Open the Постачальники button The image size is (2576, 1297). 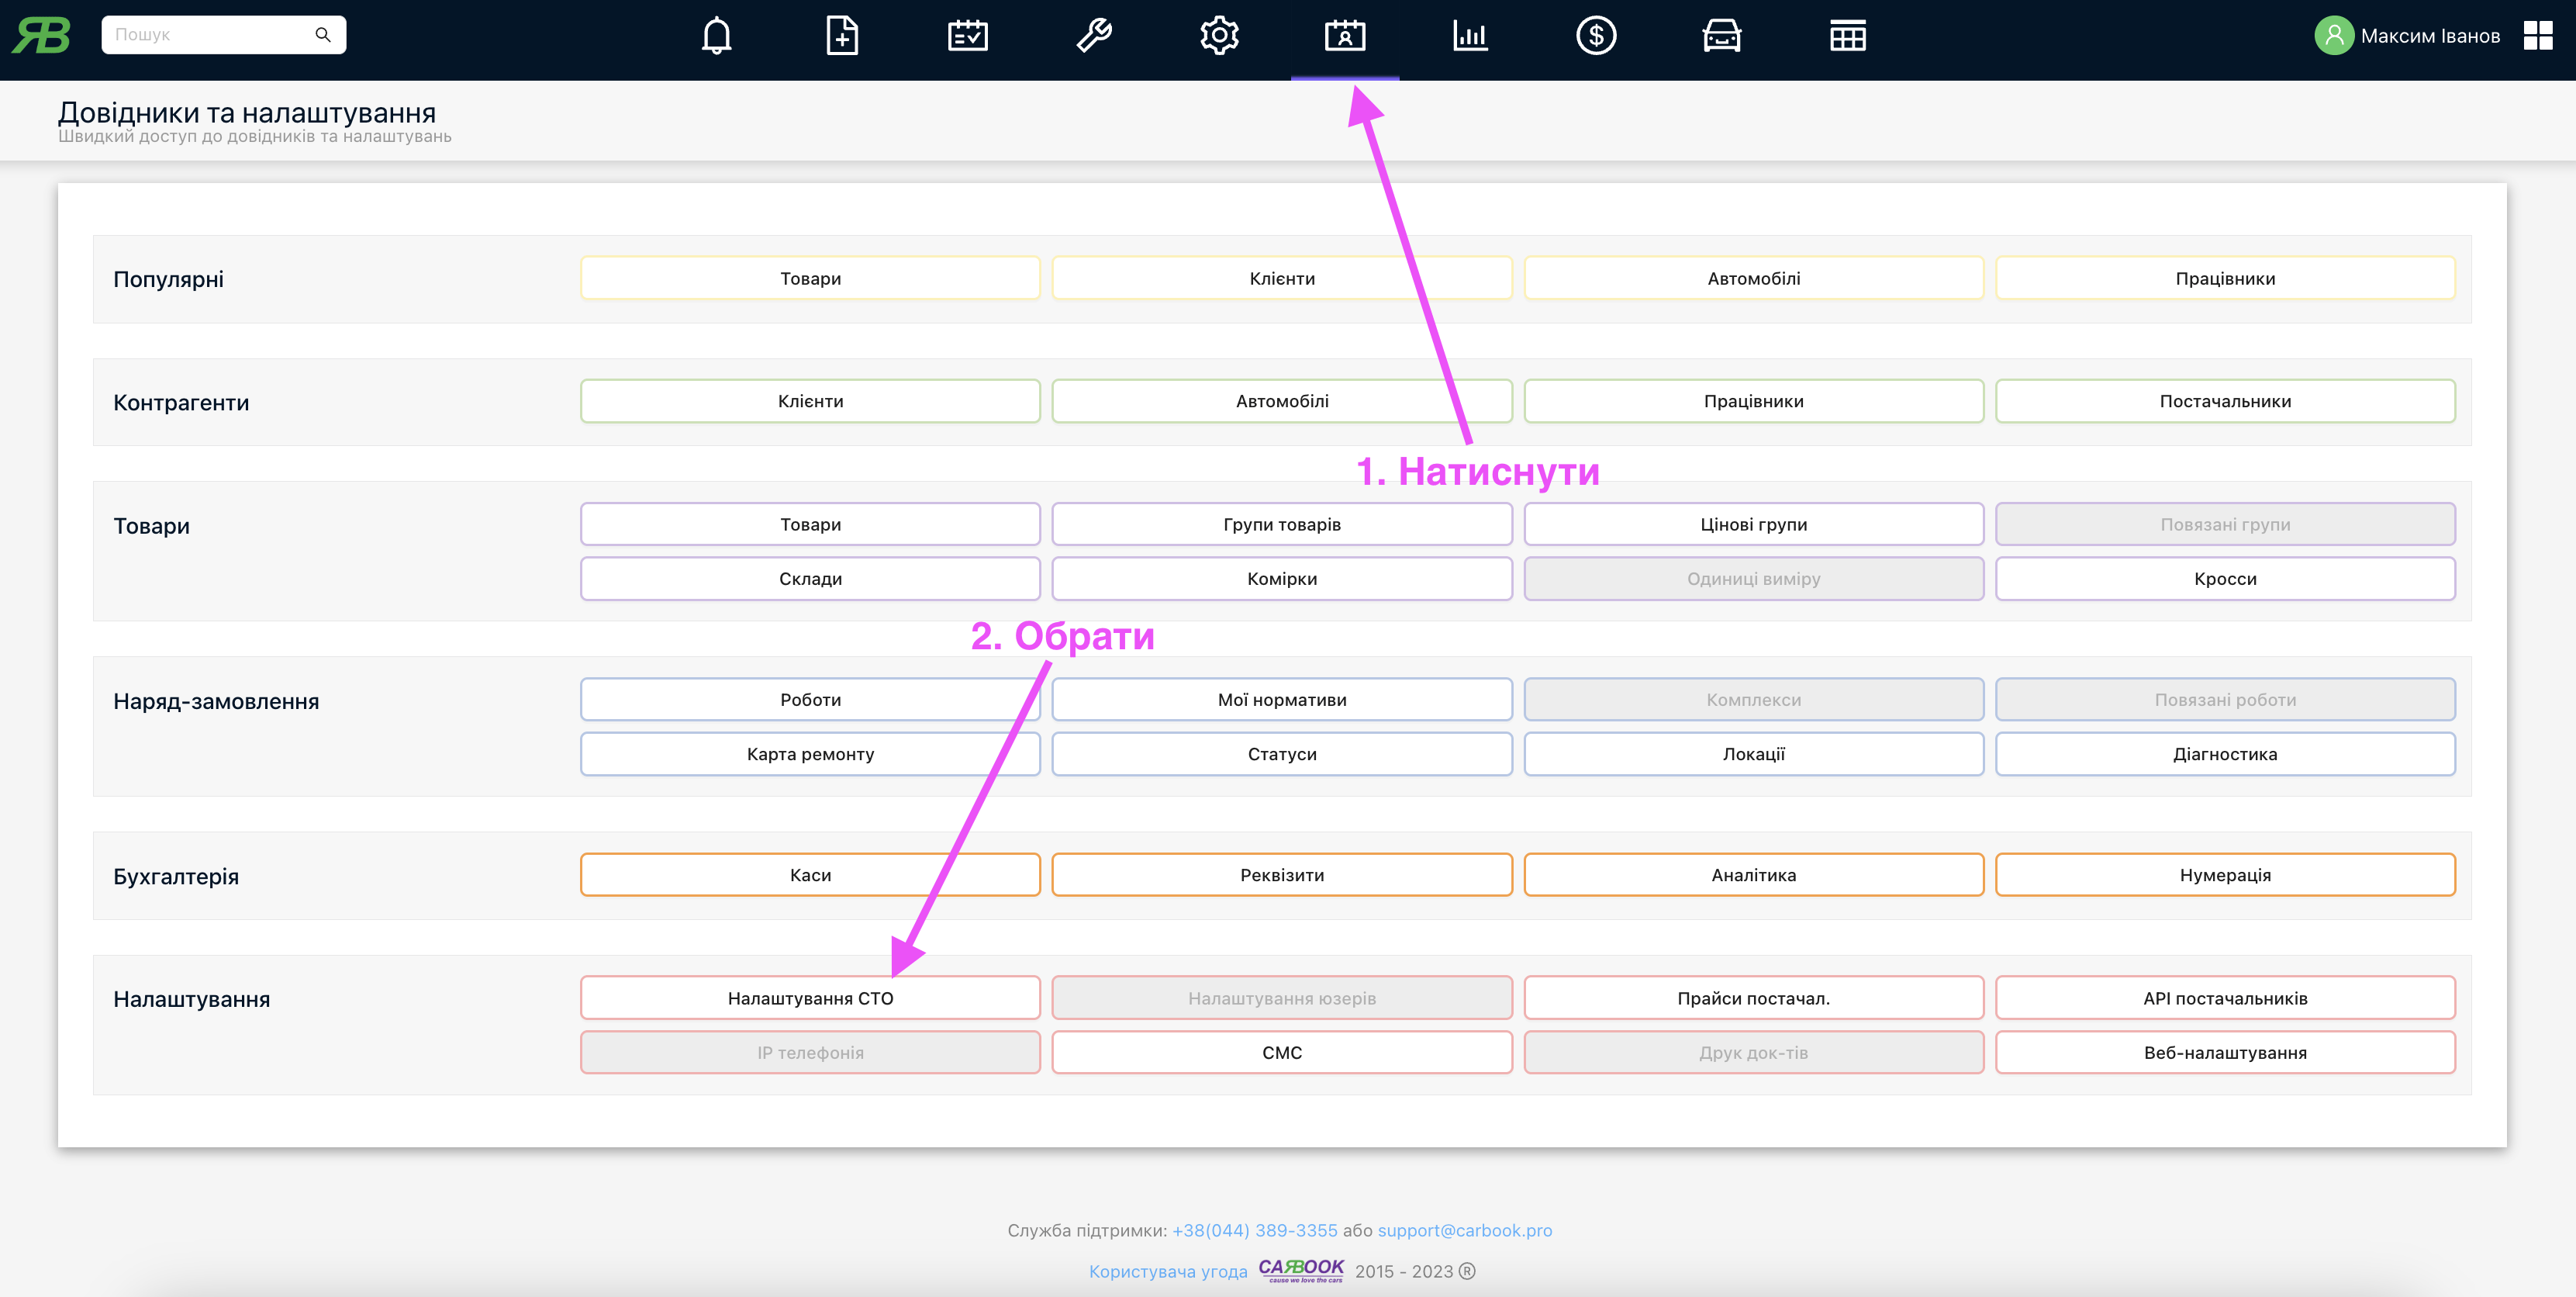pos(2225,401)
